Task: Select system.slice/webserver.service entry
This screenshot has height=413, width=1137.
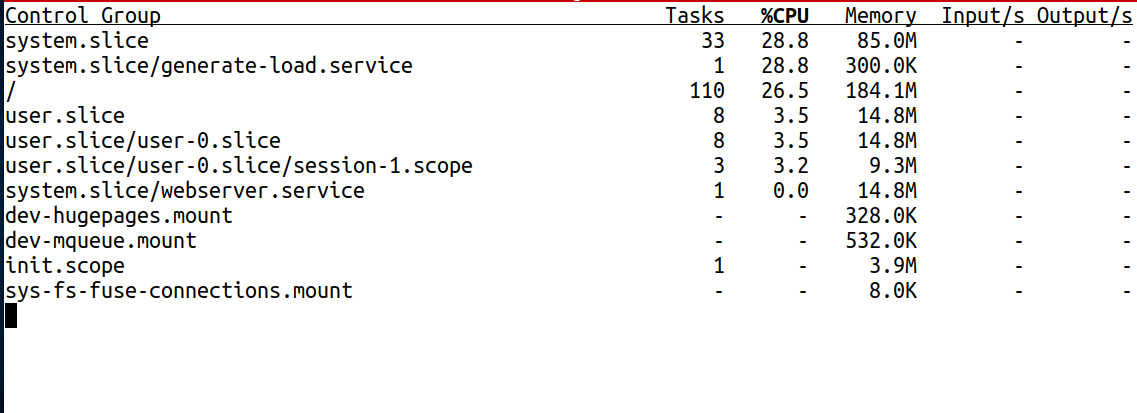Action: coord(185,191)
